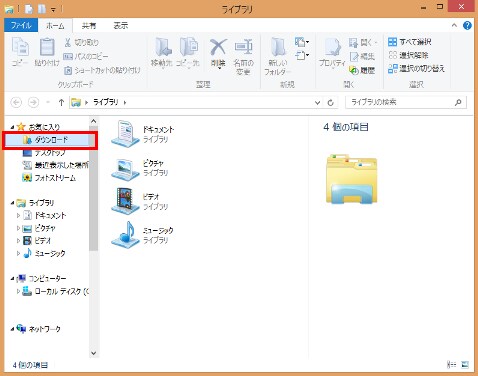The image size is (478, 376).
Task: Switch to the ホーム (Home) tab
Action: coord(55,26)
